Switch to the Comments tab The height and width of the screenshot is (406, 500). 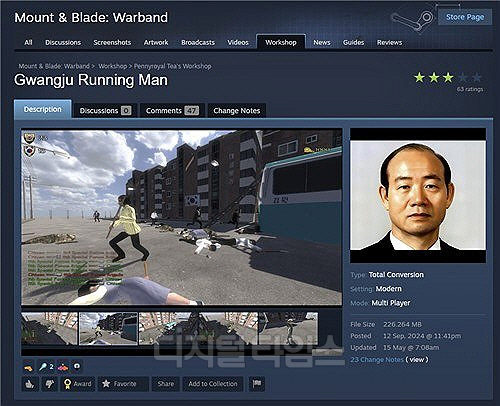click(x=172, y=110)
